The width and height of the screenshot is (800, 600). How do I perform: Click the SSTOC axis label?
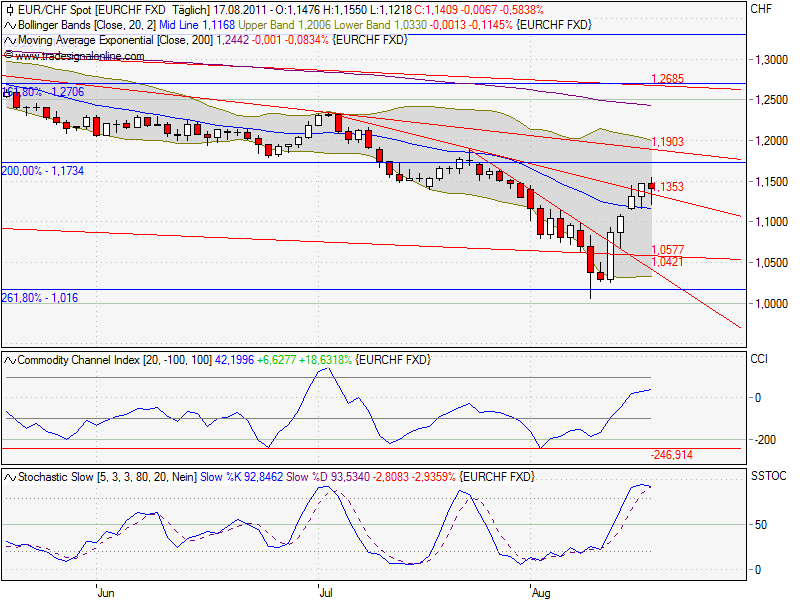click(768, 477)
